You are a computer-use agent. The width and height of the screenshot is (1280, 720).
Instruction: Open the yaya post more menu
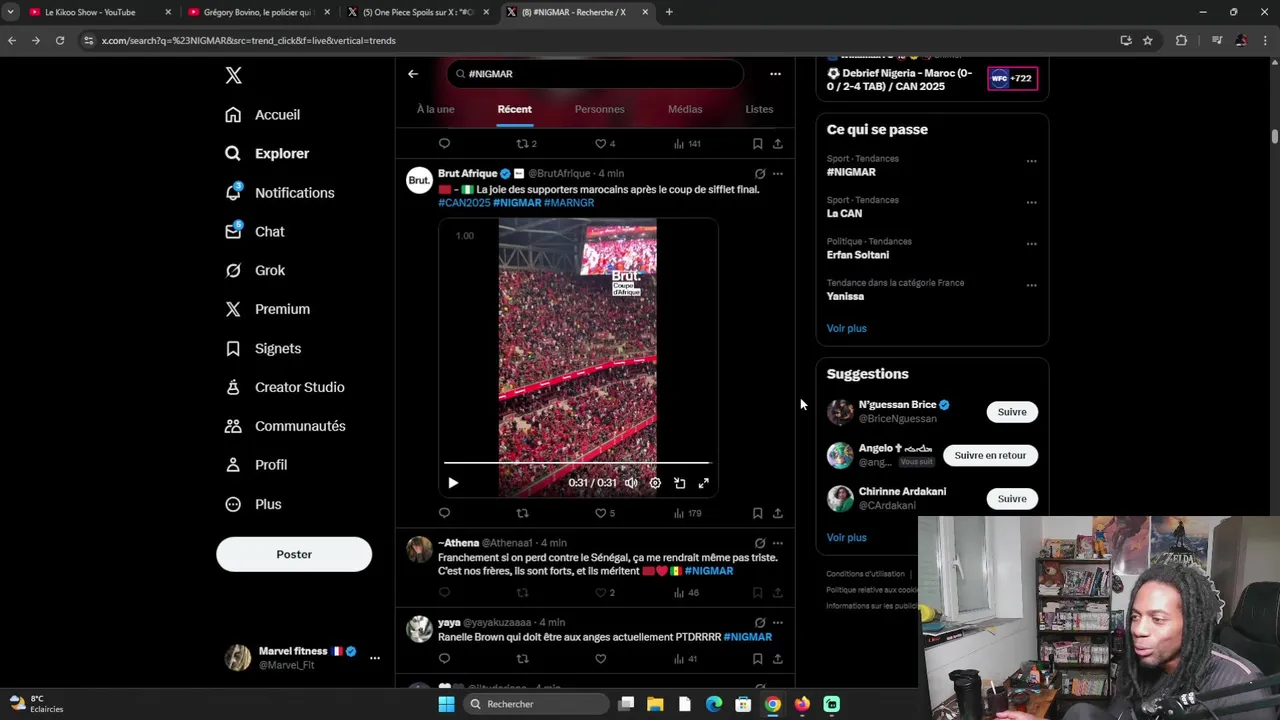pos(778,623)
